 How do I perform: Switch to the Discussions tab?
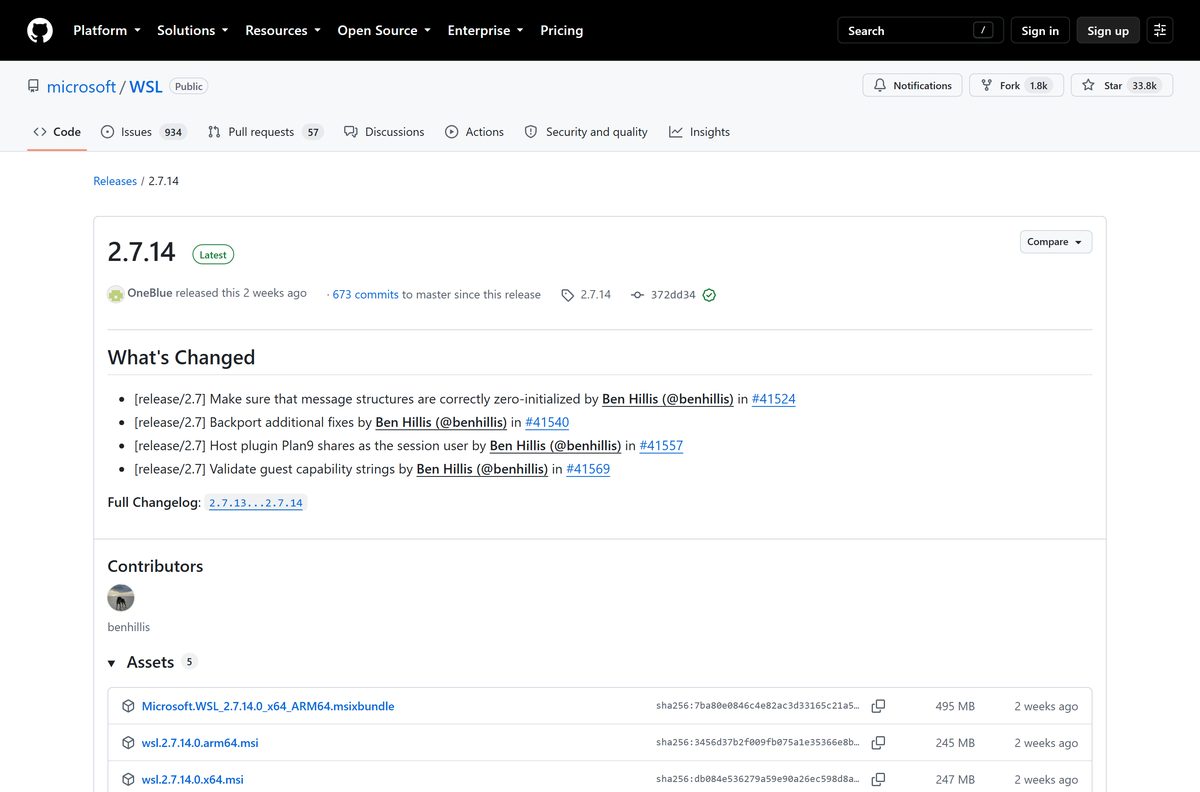point(384,132)
